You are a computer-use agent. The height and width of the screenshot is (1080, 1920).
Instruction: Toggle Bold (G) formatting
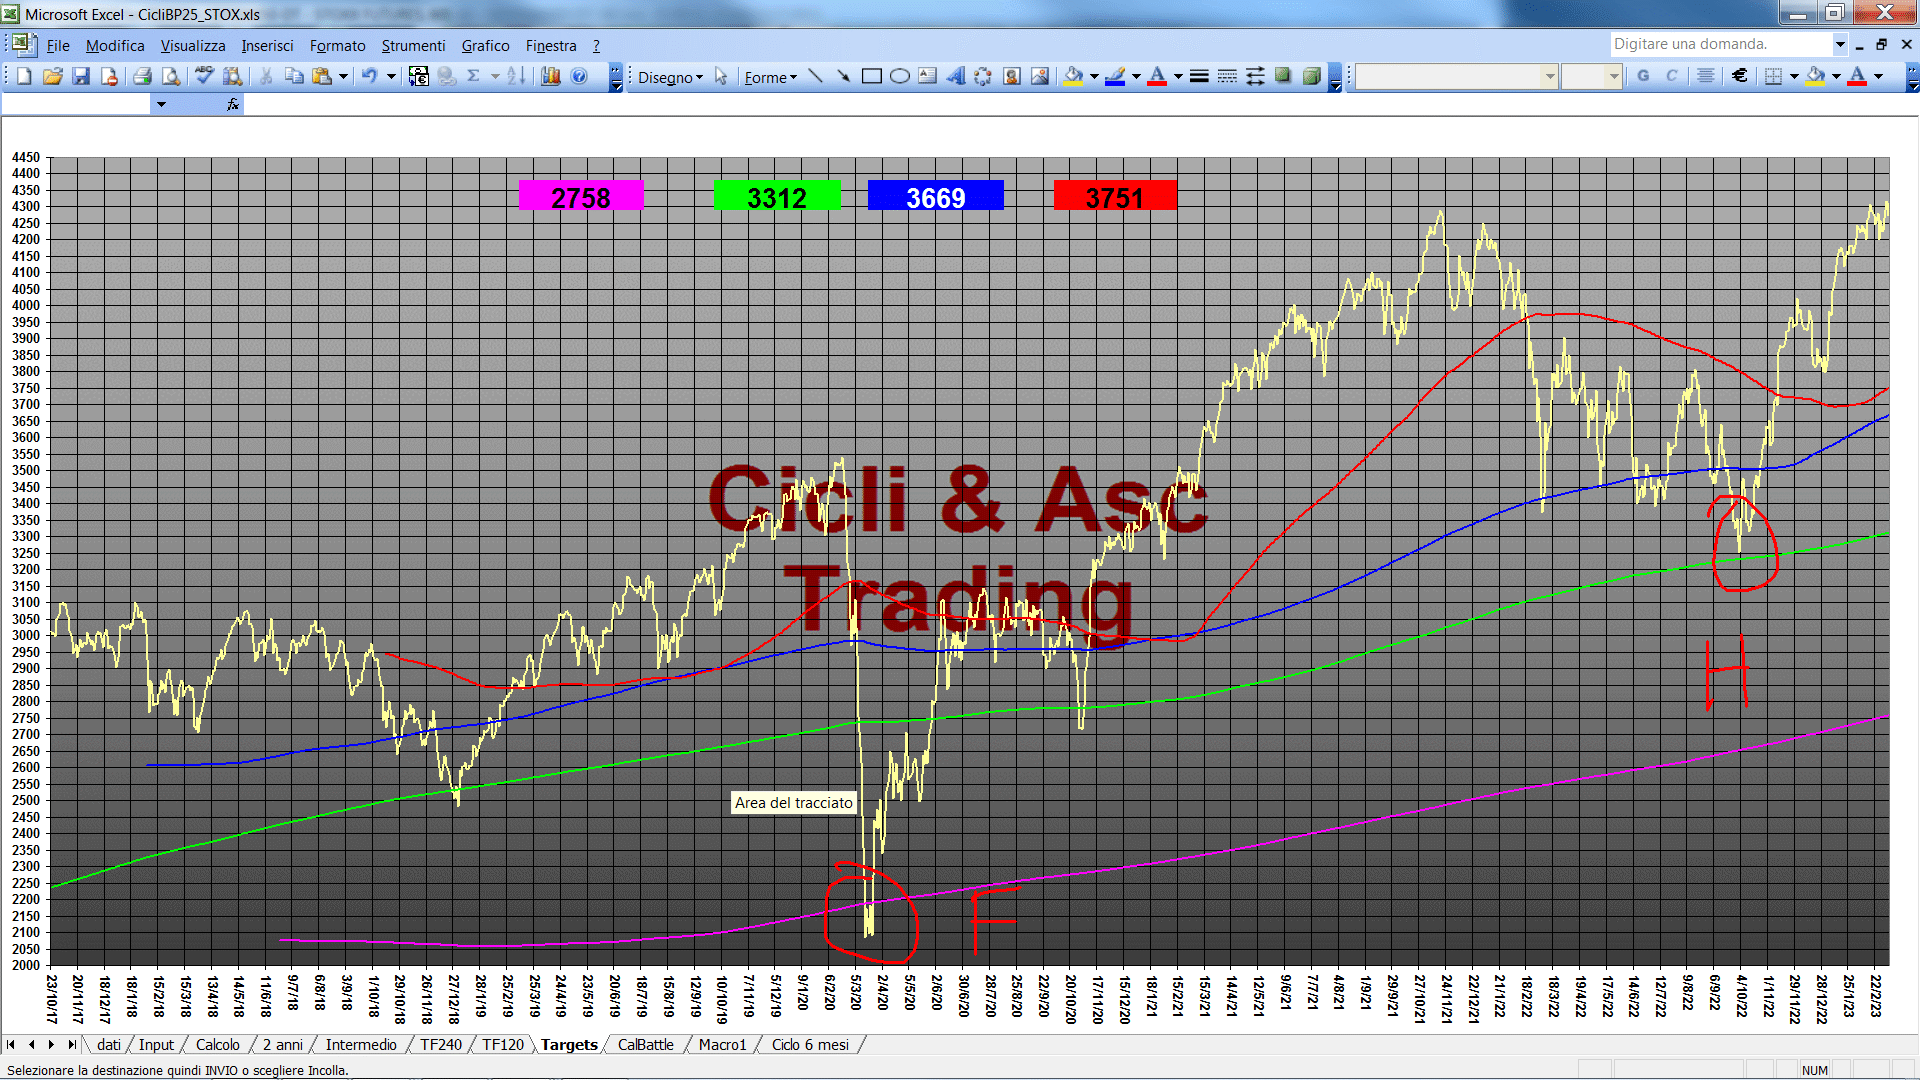[1643, 76]
